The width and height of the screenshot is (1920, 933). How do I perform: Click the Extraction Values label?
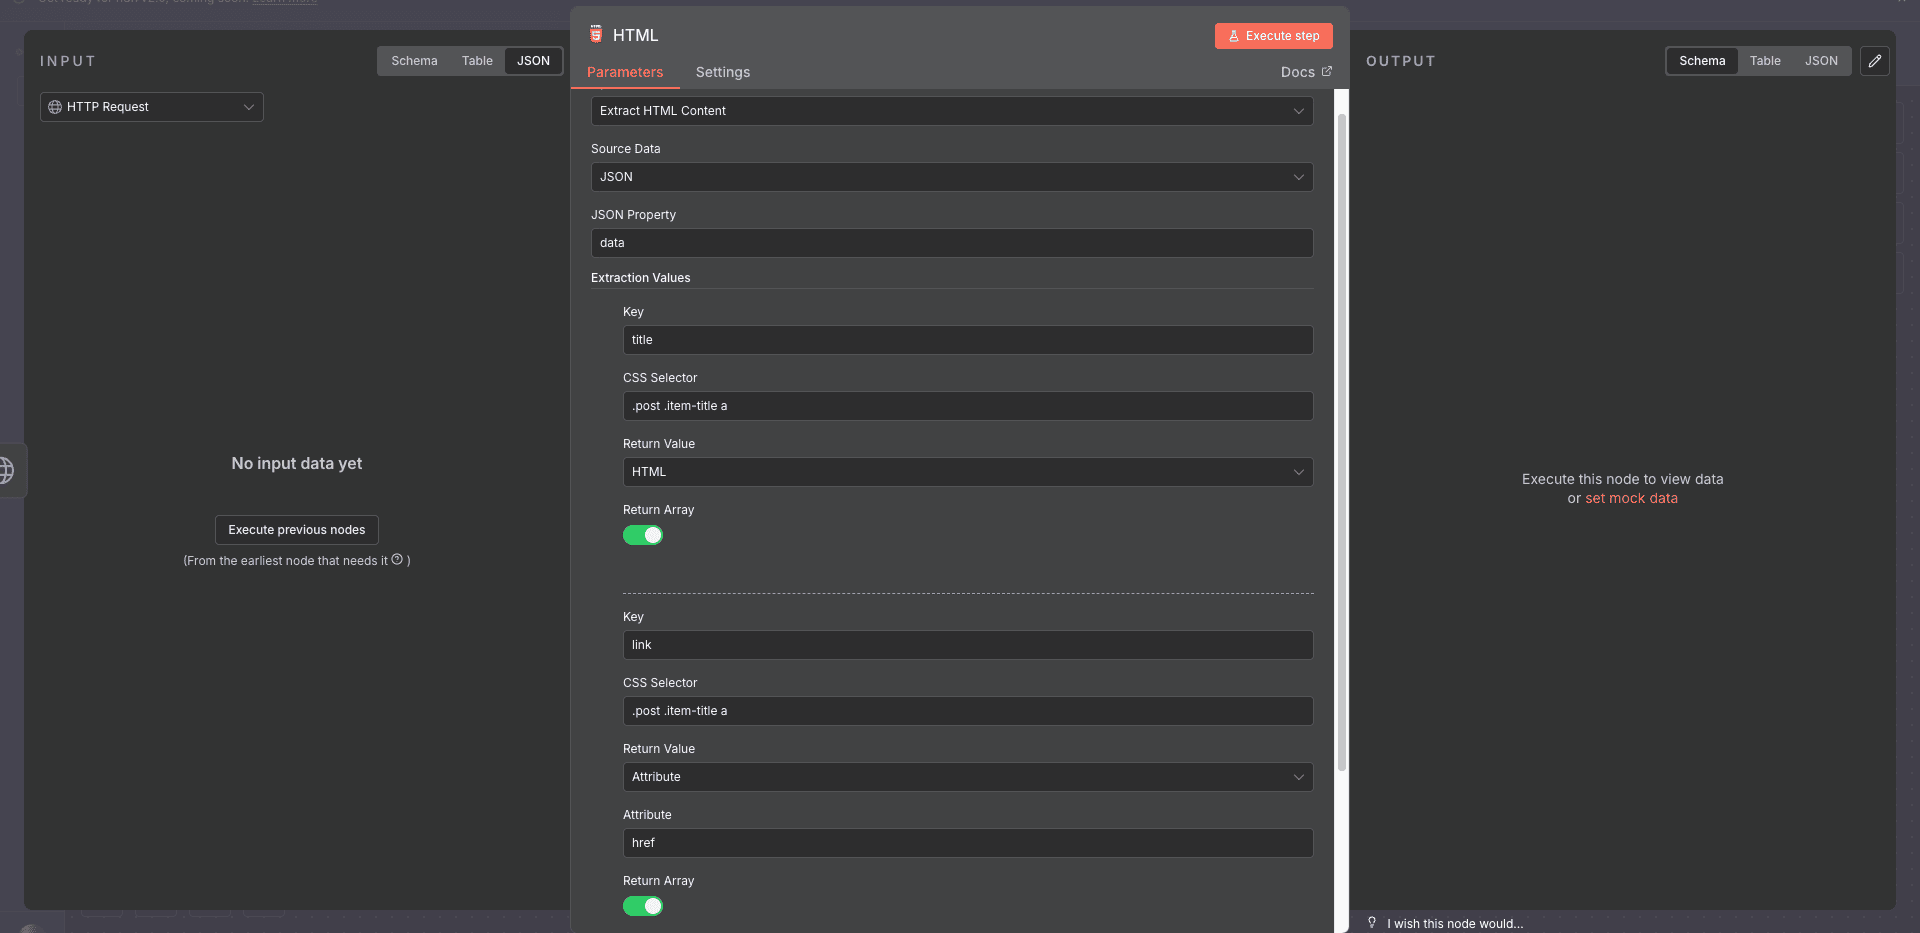(x=640, y=278)
